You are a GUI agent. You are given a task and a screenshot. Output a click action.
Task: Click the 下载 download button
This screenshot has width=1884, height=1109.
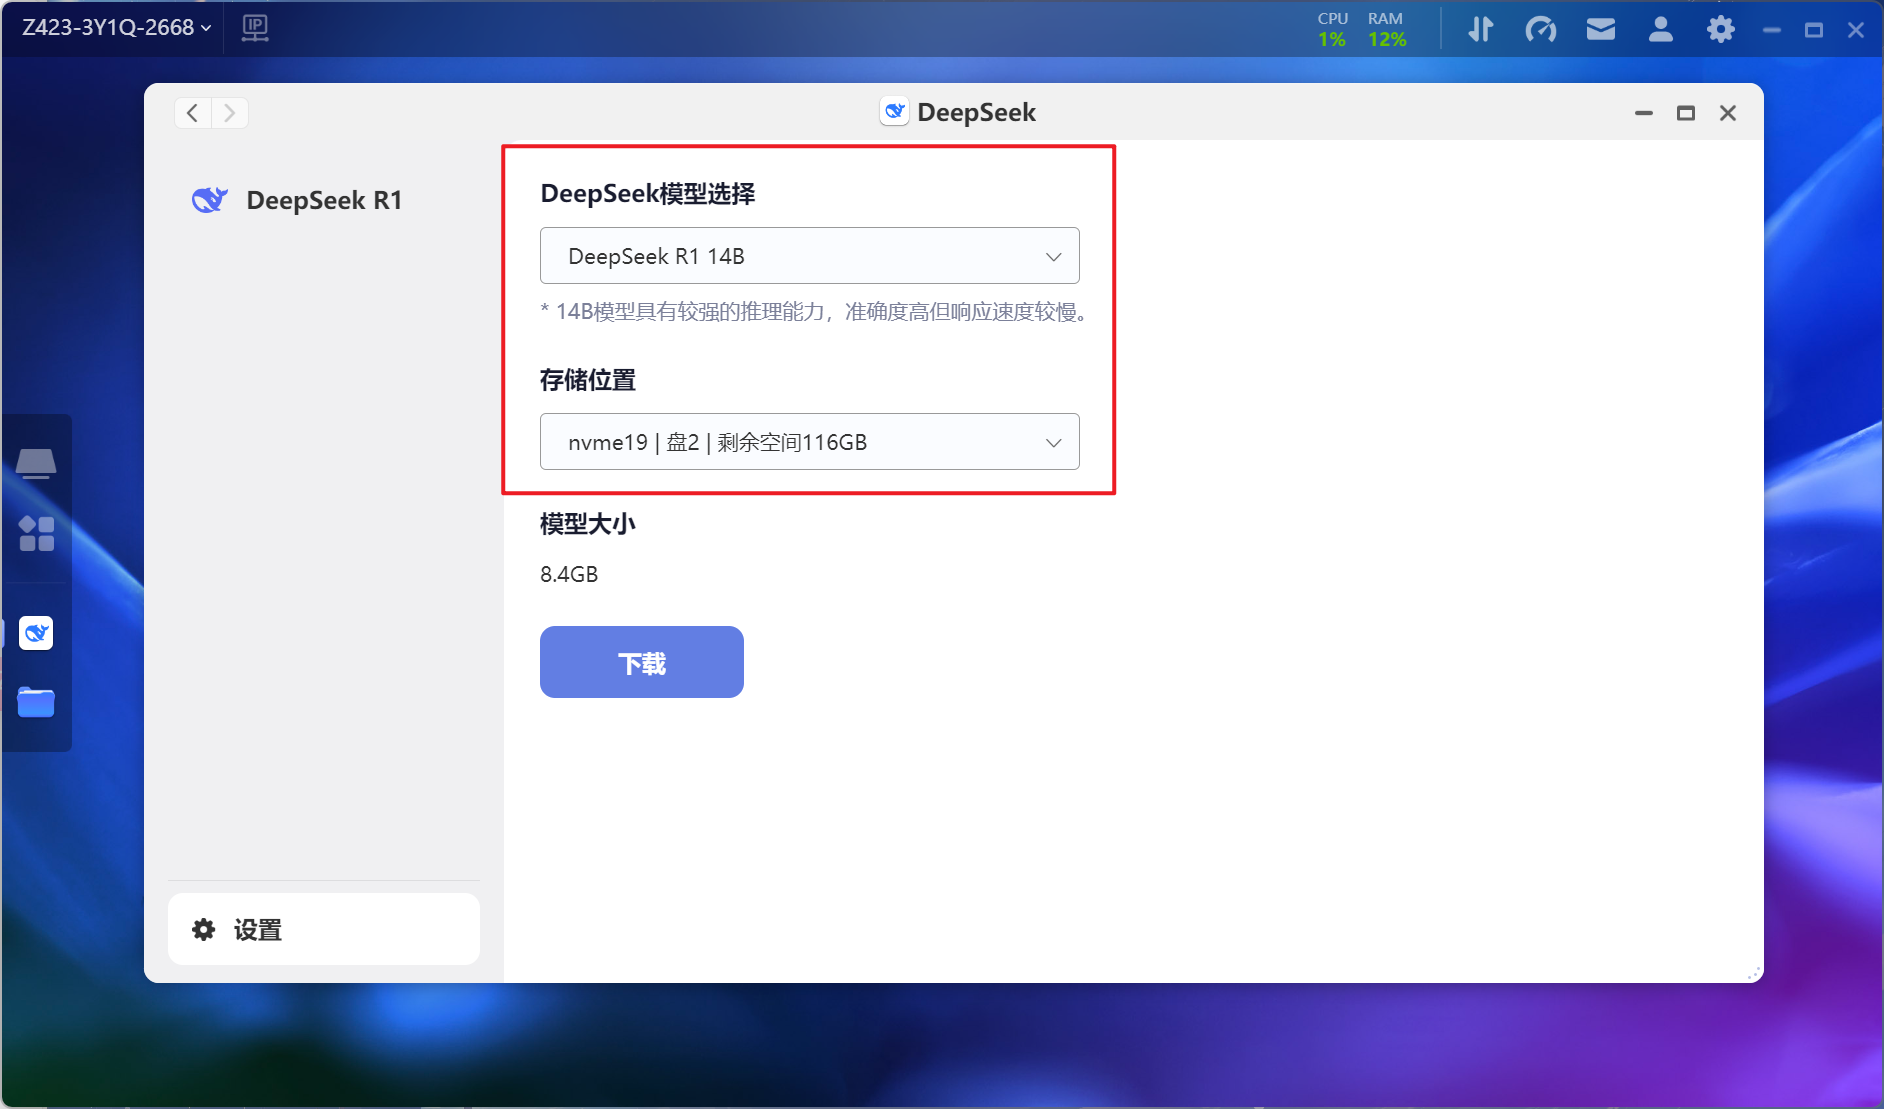[642, 662]
